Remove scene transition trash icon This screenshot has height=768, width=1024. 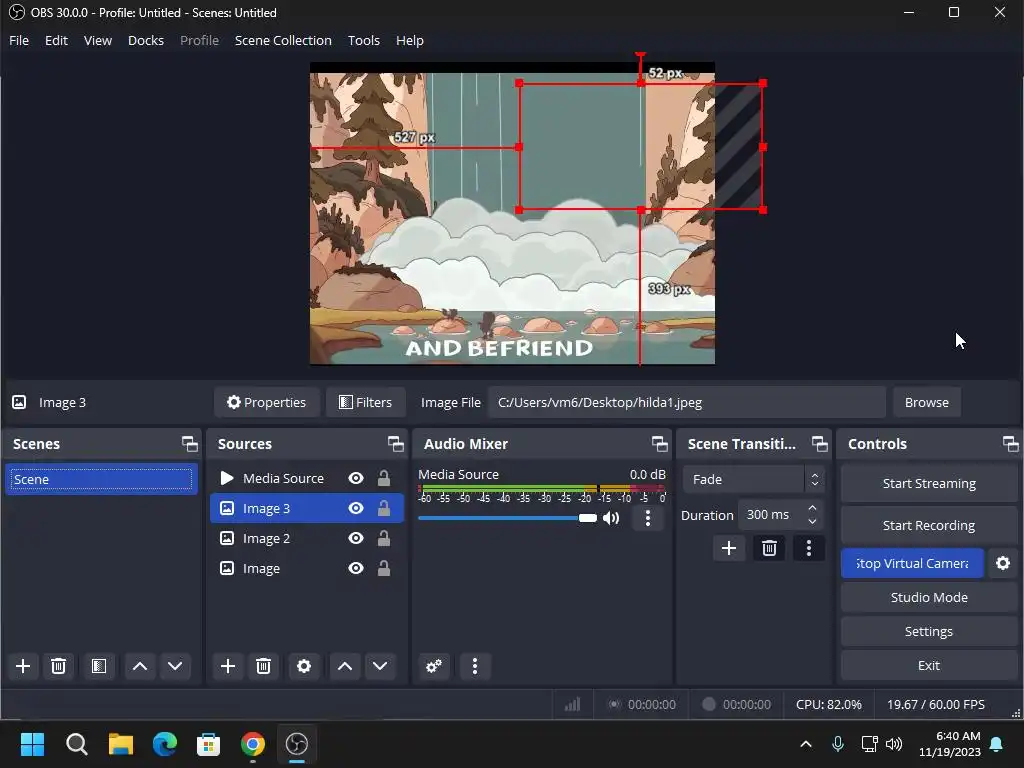pos(769,548)
